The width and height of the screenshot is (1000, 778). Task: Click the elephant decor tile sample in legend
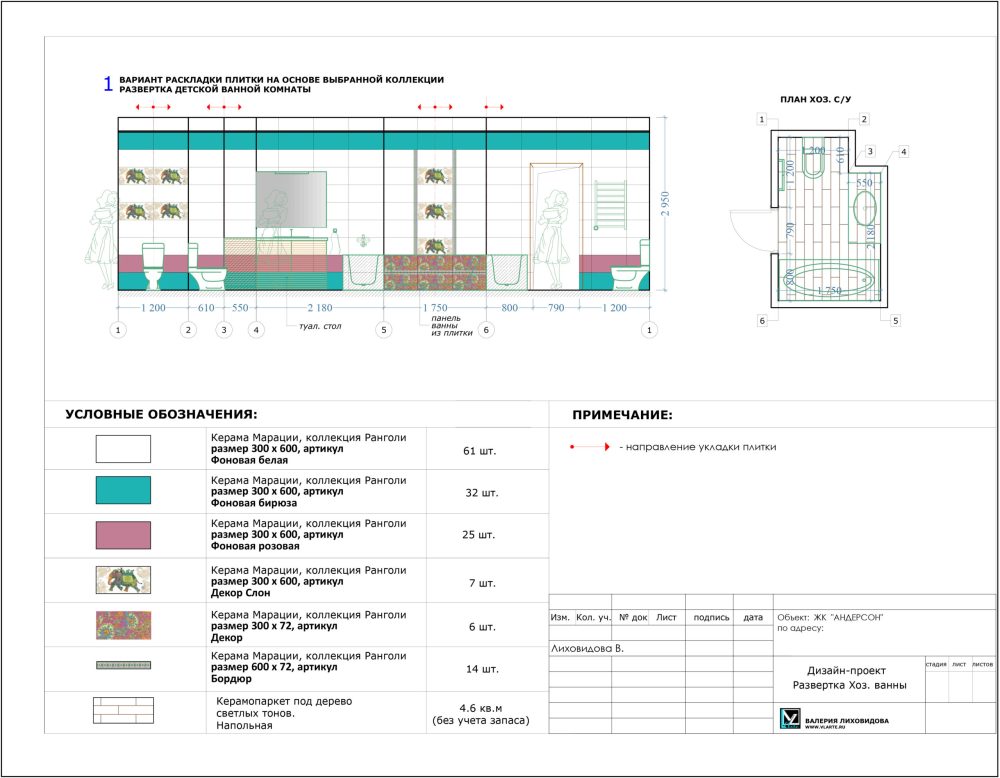click(123, 580)
